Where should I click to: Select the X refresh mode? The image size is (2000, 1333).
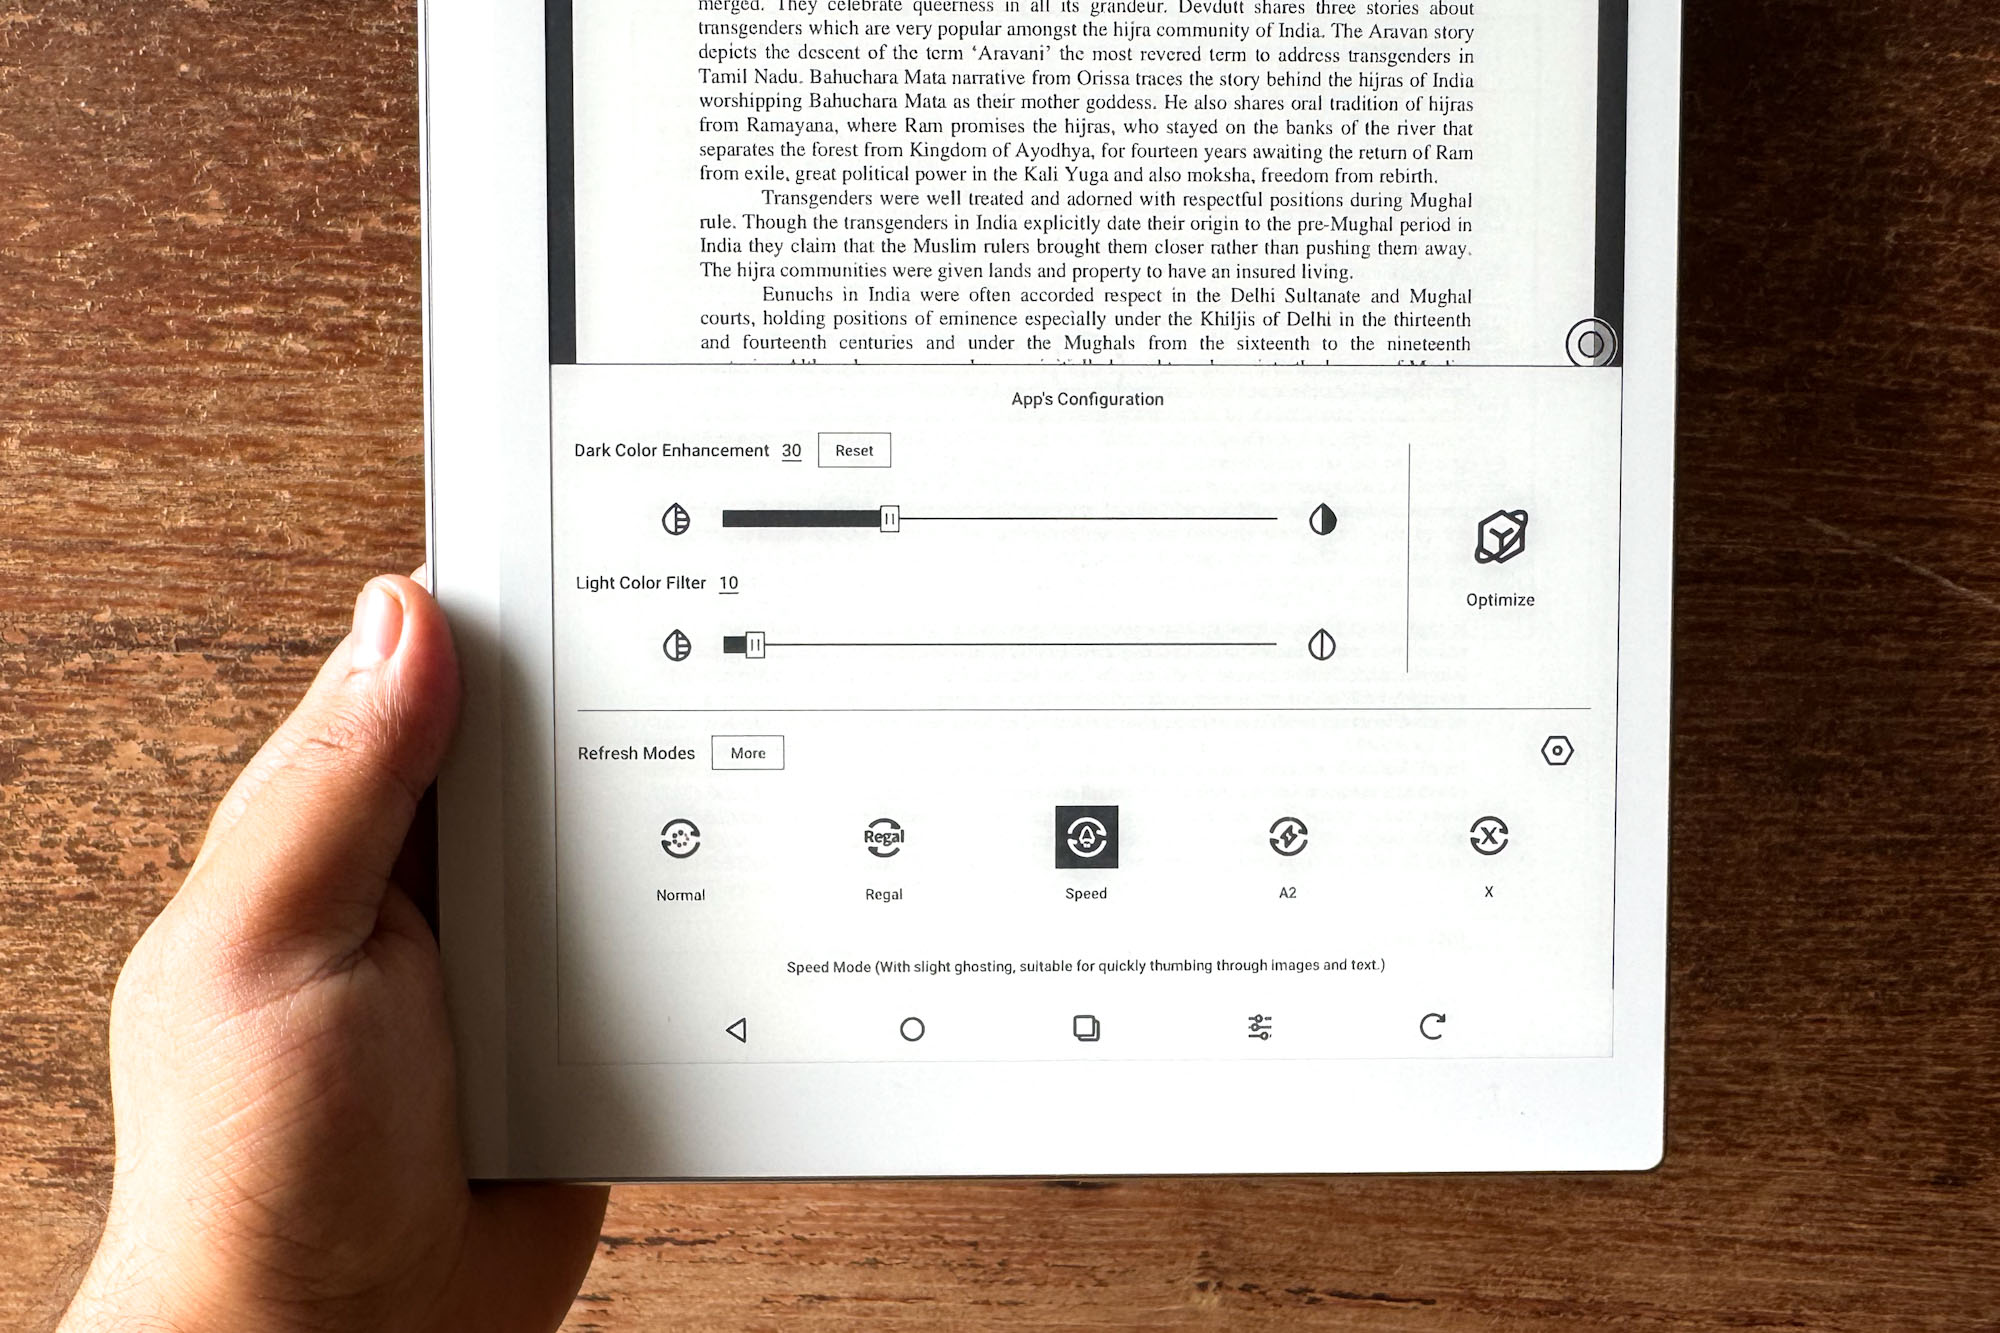(x=1486, y=835)
